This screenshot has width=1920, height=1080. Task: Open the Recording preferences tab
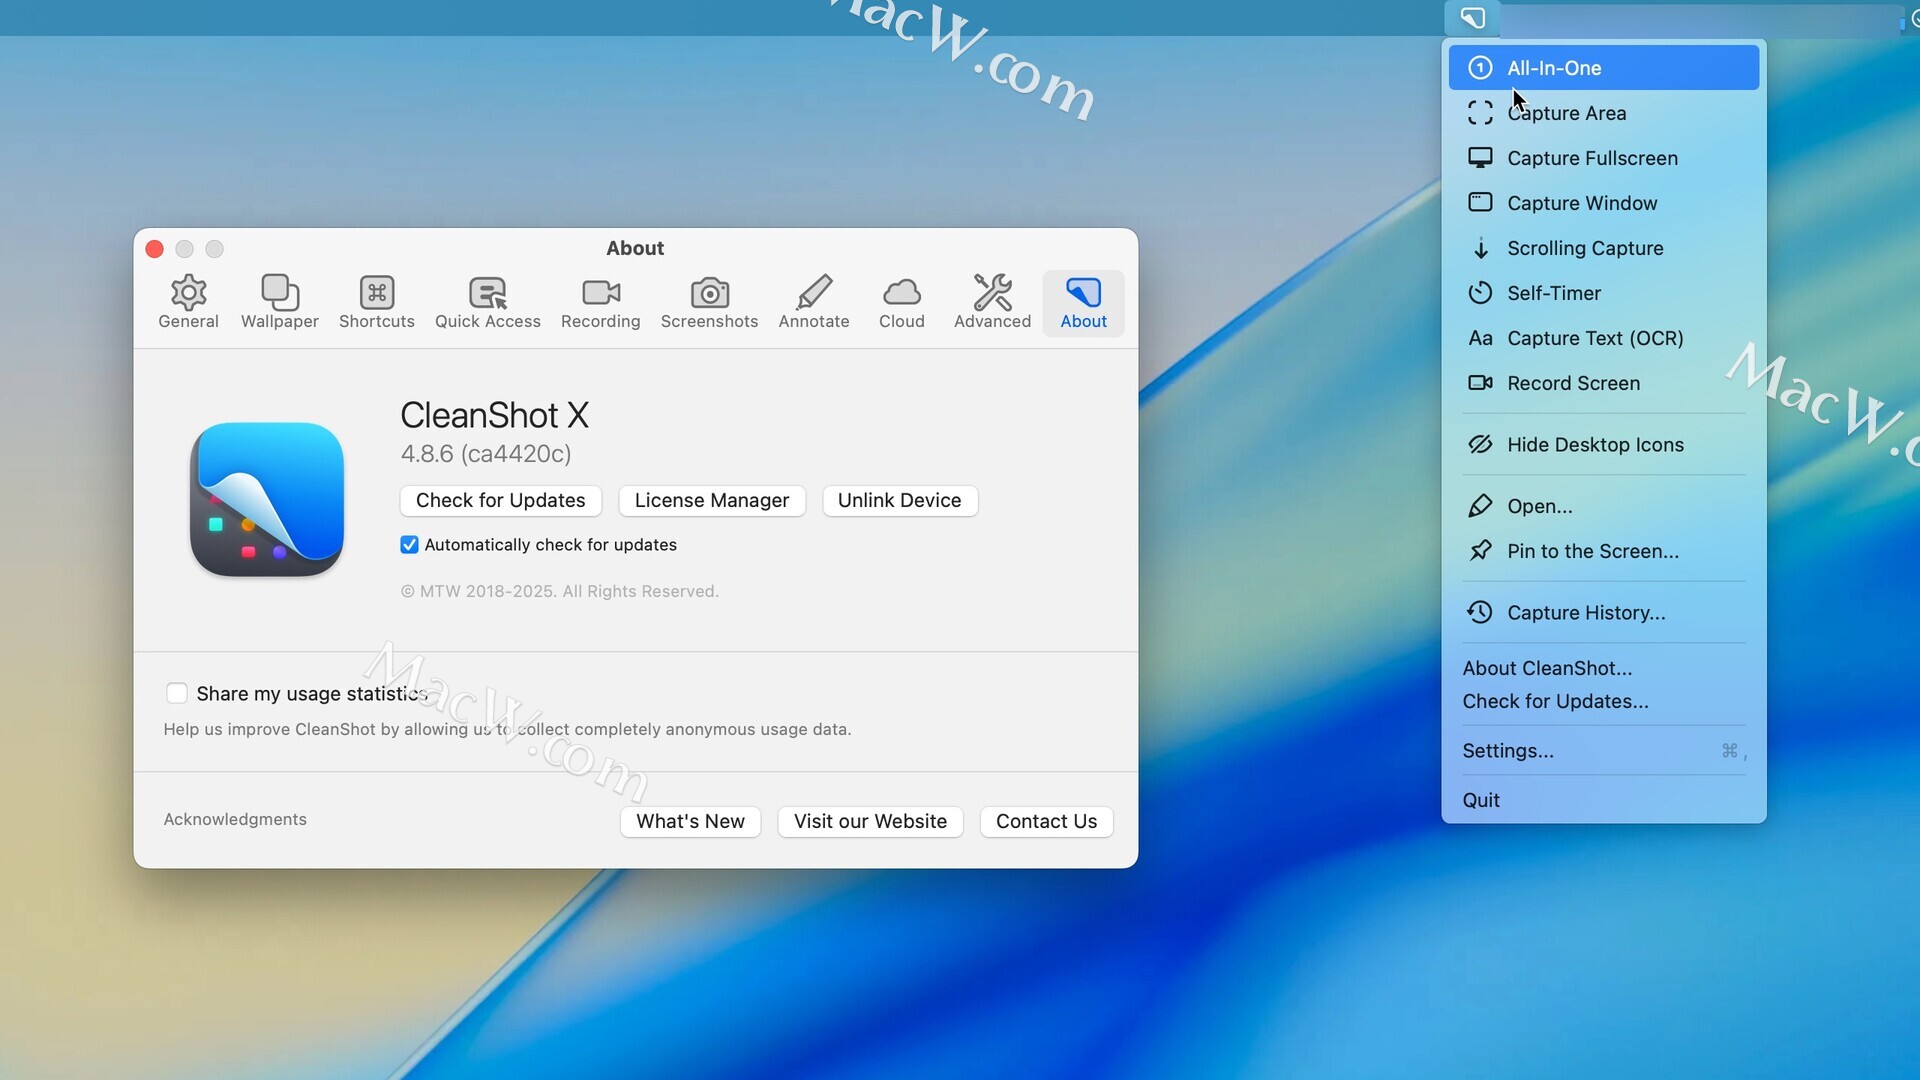pos(600,301)
